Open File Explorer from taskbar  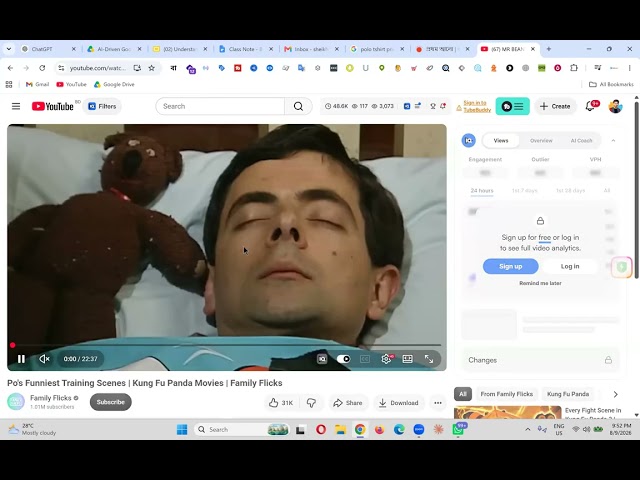(340, 429)
